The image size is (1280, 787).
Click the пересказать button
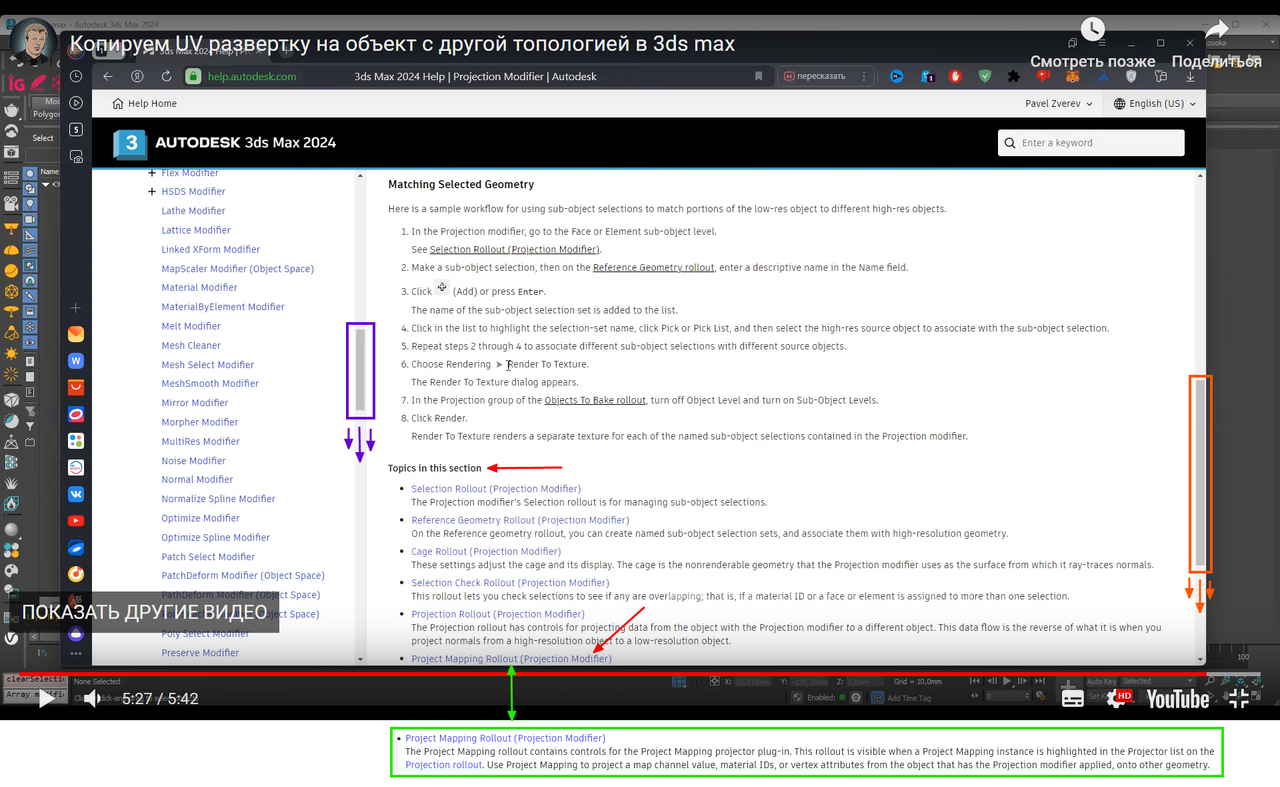(815, 76)
